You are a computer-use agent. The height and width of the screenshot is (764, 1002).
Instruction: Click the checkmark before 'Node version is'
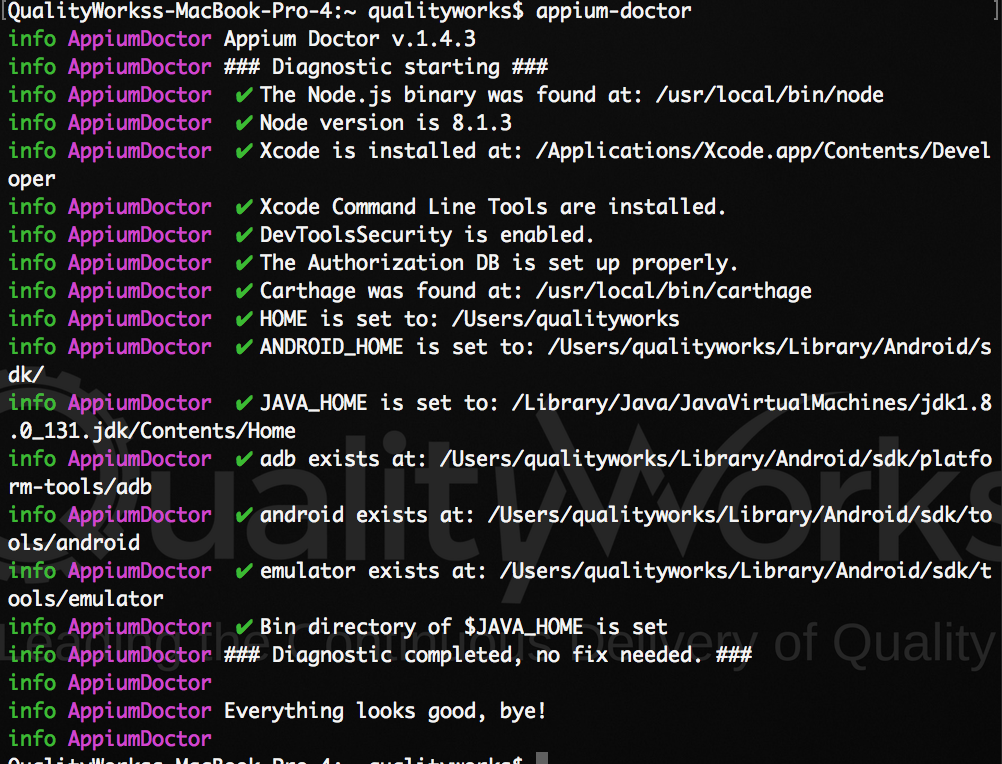coord(243,123)
